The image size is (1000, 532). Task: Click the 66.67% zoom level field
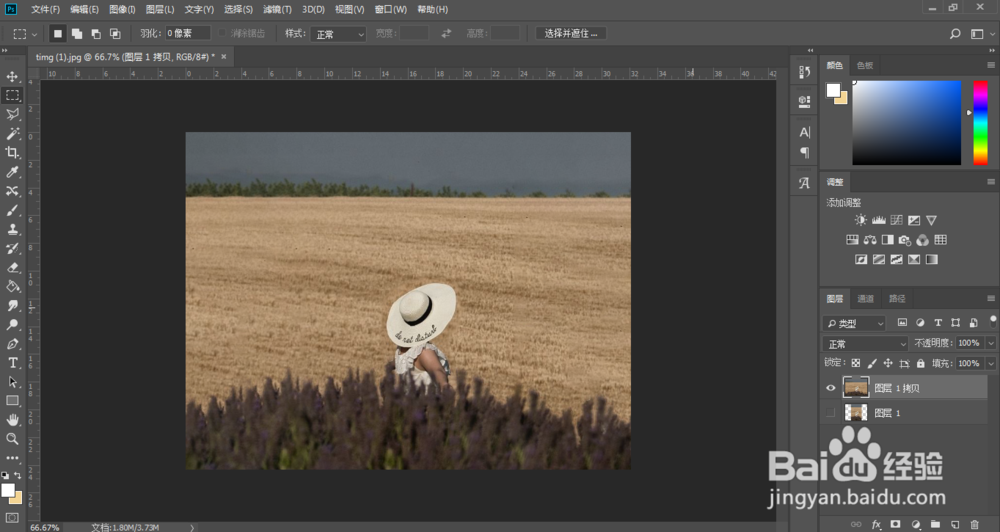click(x=45, y=528)
